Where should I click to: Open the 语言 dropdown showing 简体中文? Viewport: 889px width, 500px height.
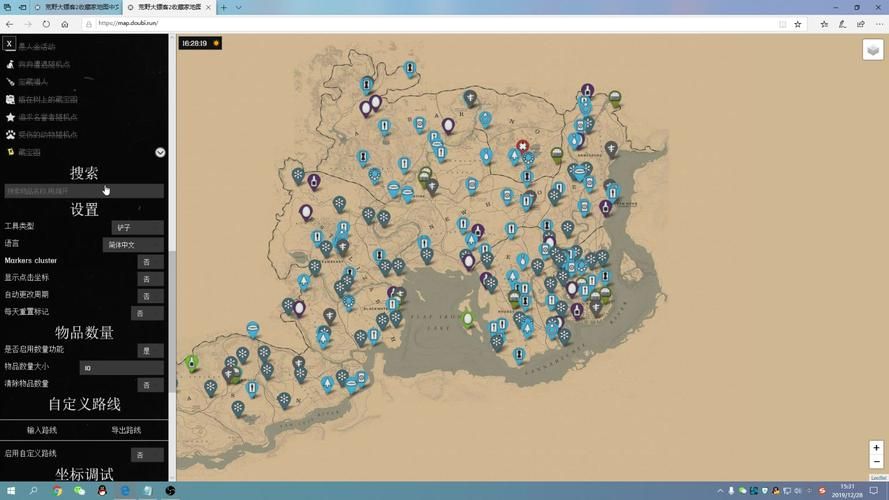click(133, 244)
